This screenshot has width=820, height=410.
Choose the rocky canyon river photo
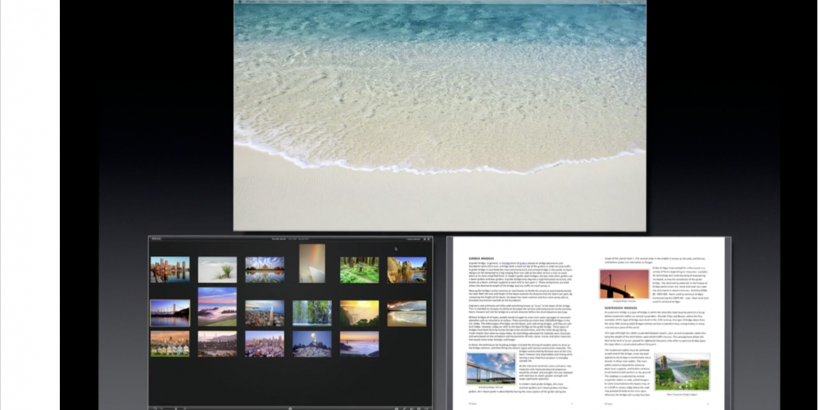coord(407,269)
